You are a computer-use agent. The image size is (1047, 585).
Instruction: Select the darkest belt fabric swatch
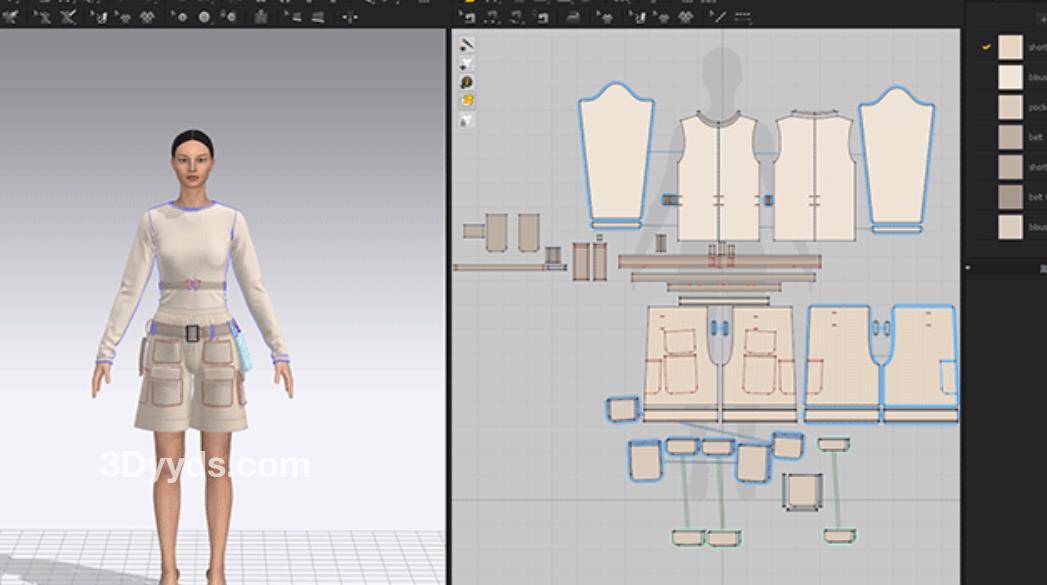tap(1010, 197)
